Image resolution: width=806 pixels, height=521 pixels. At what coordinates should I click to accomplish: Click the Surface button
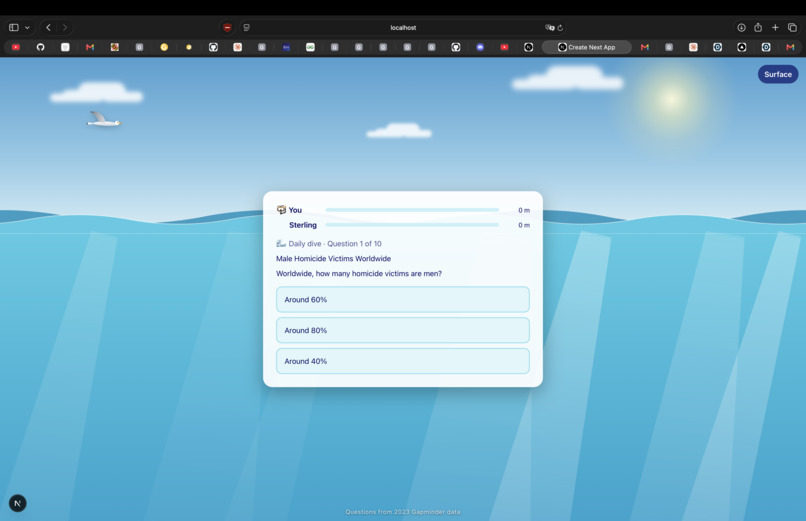pyautogui.click(x=778, y=75)
